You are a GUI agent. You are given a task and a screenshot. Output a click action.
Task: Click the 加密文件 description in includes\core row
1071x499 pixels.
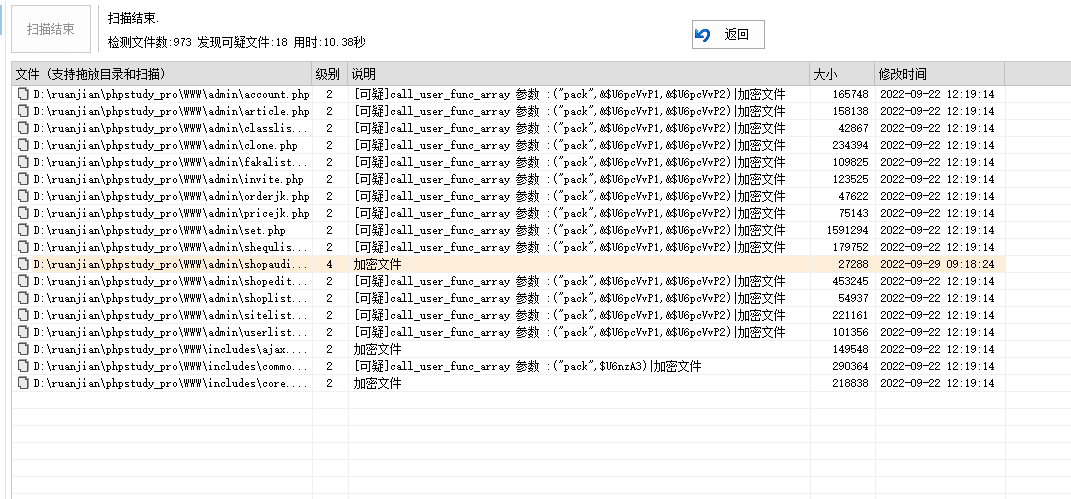pos(377,384)
